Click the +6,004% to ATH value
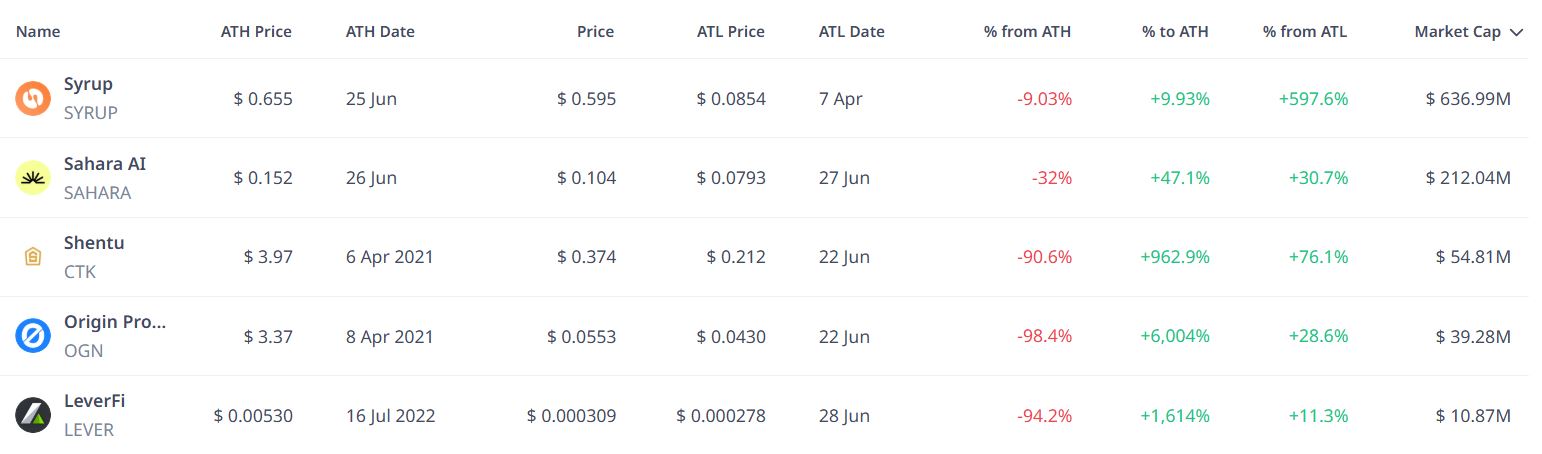1542x454 pixels. (x=1175, y=336)
